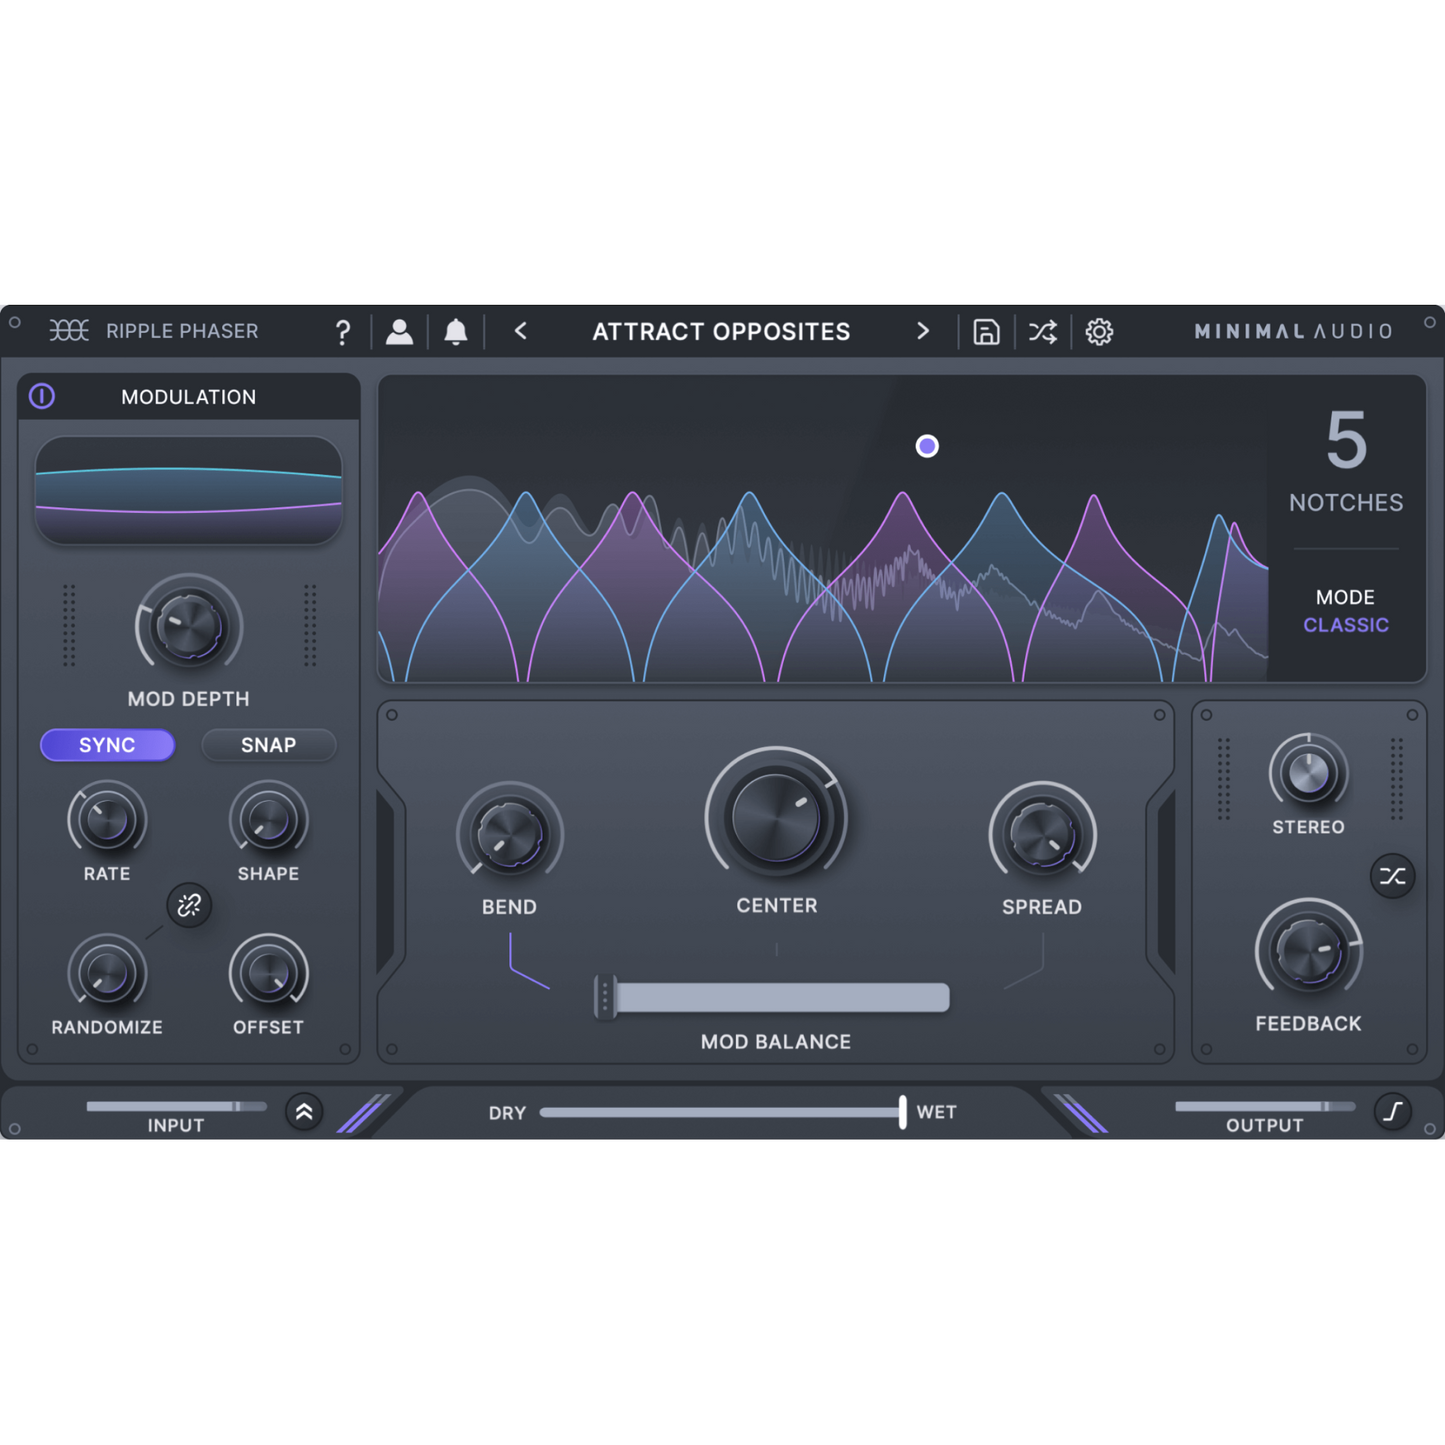Open settings with the gear icon

click(1099, 331)
